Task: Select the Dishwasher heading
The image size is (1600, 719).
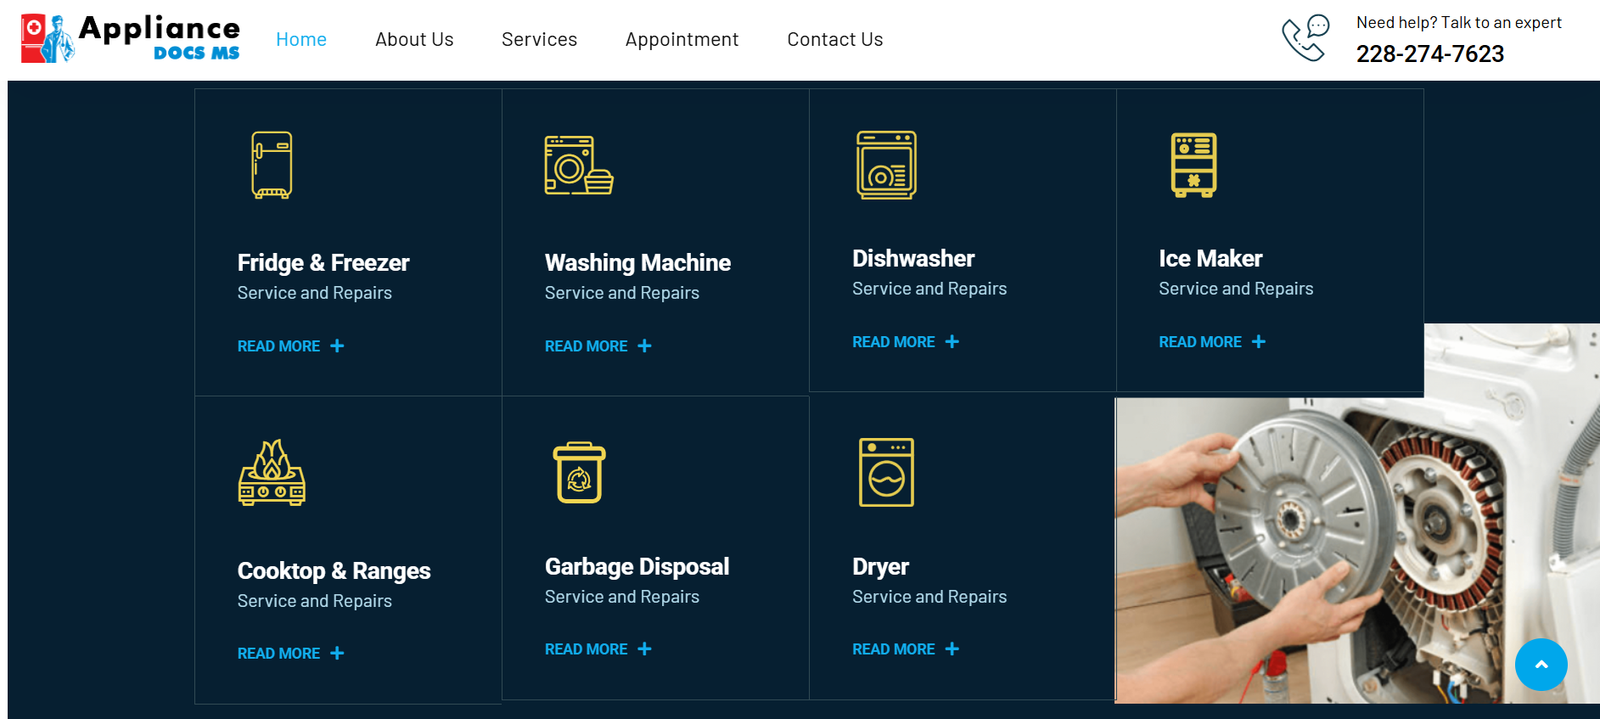Action: tap(913, 259)
